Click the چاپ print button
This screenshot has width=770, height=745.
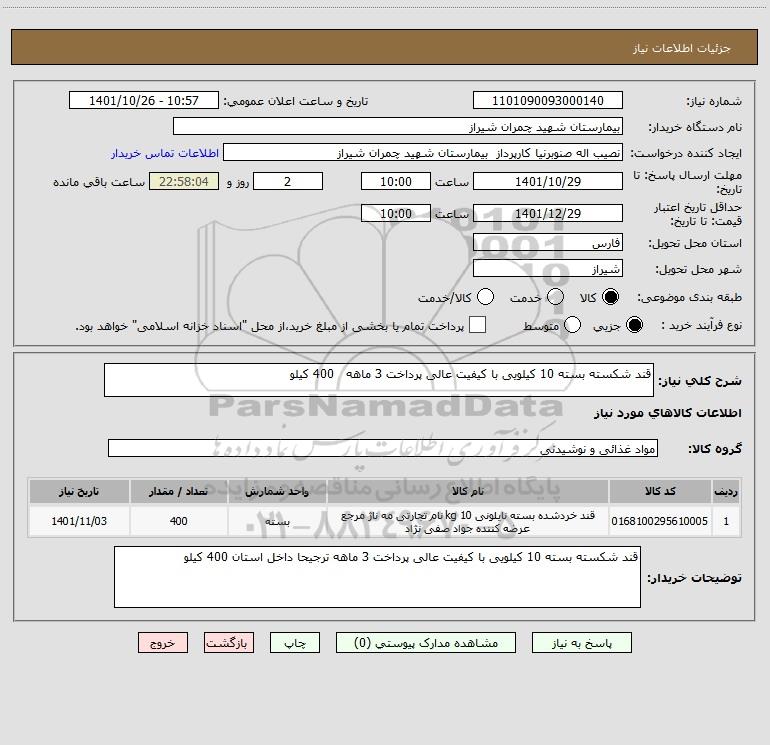point(295,643)
